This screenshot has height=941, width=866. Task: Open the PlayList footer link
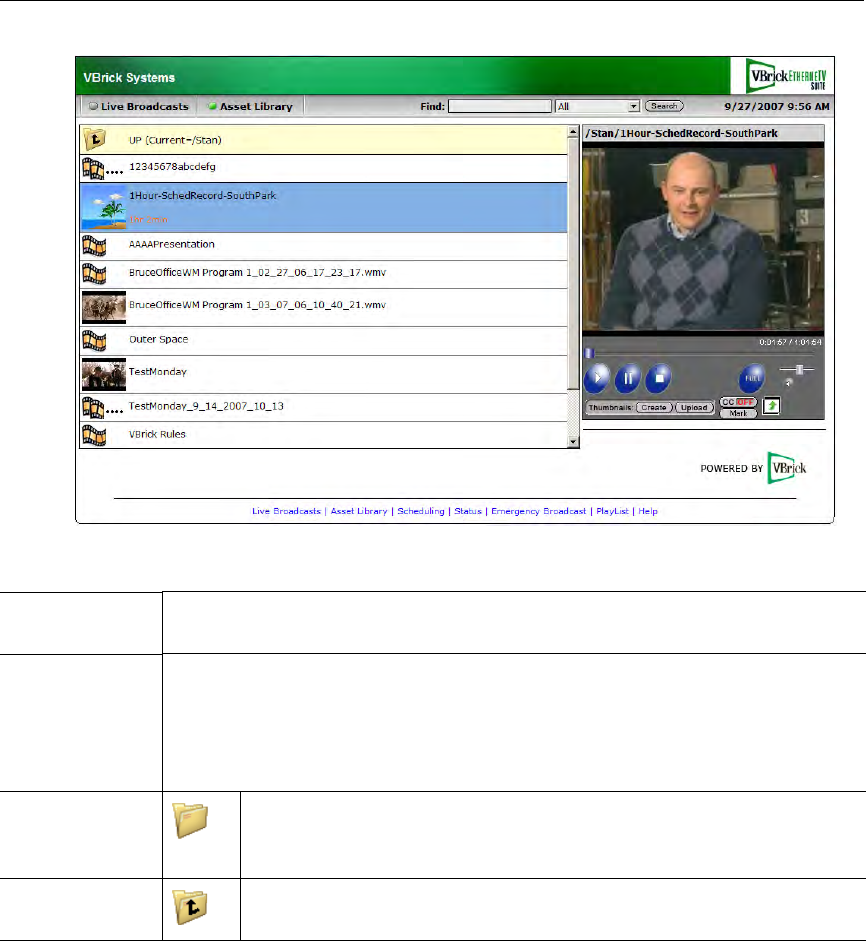click(x=612, y=511)
